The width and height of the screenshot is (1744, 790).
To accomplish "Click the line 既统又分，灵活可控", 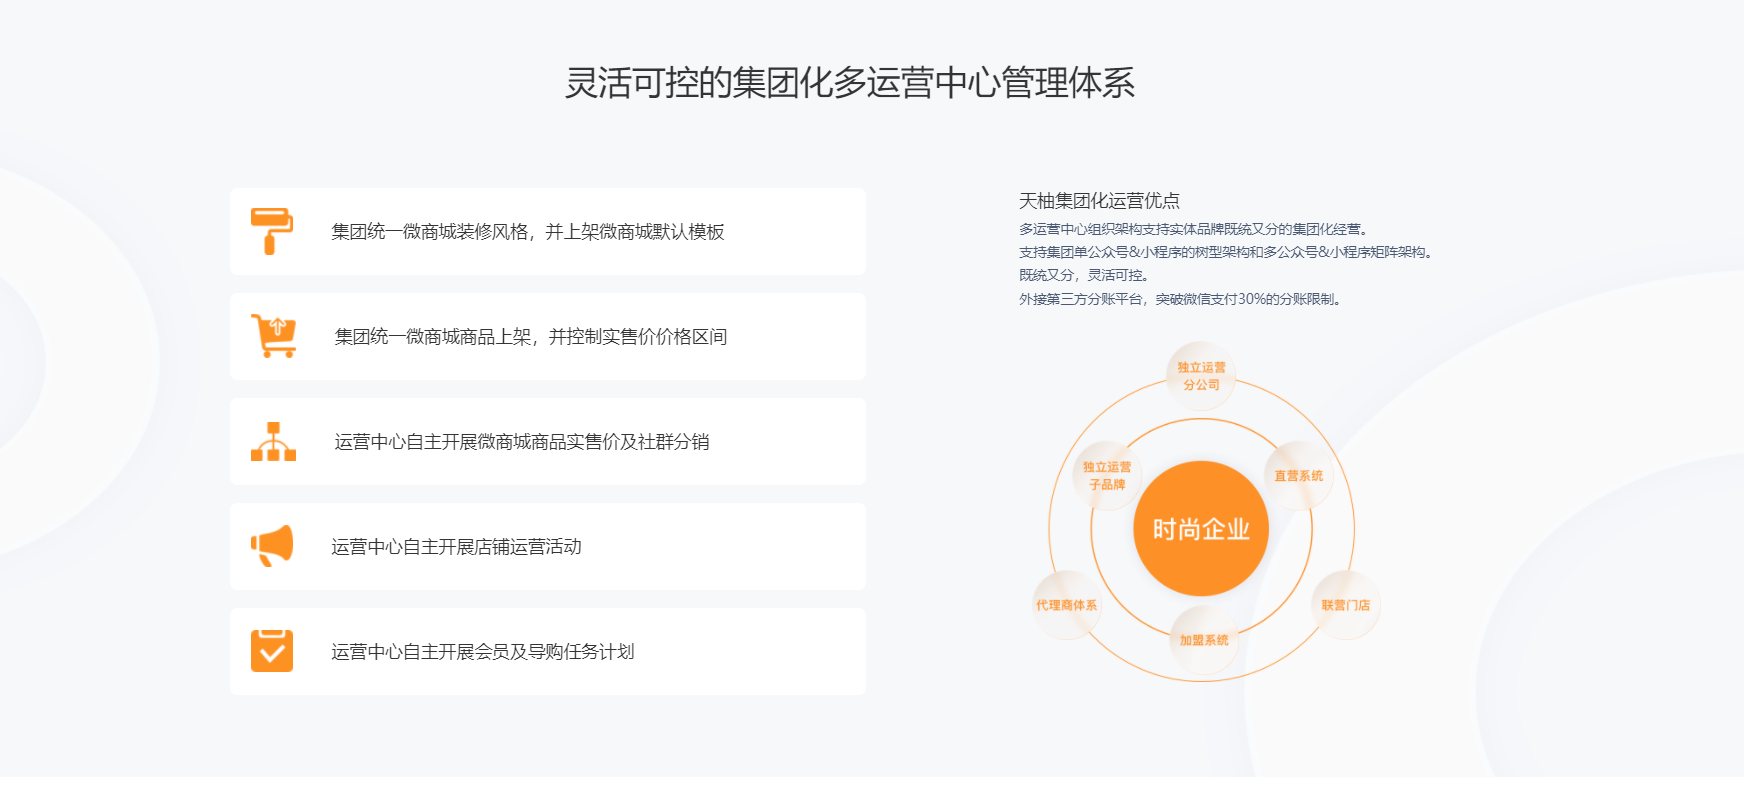I will 1085,275.
